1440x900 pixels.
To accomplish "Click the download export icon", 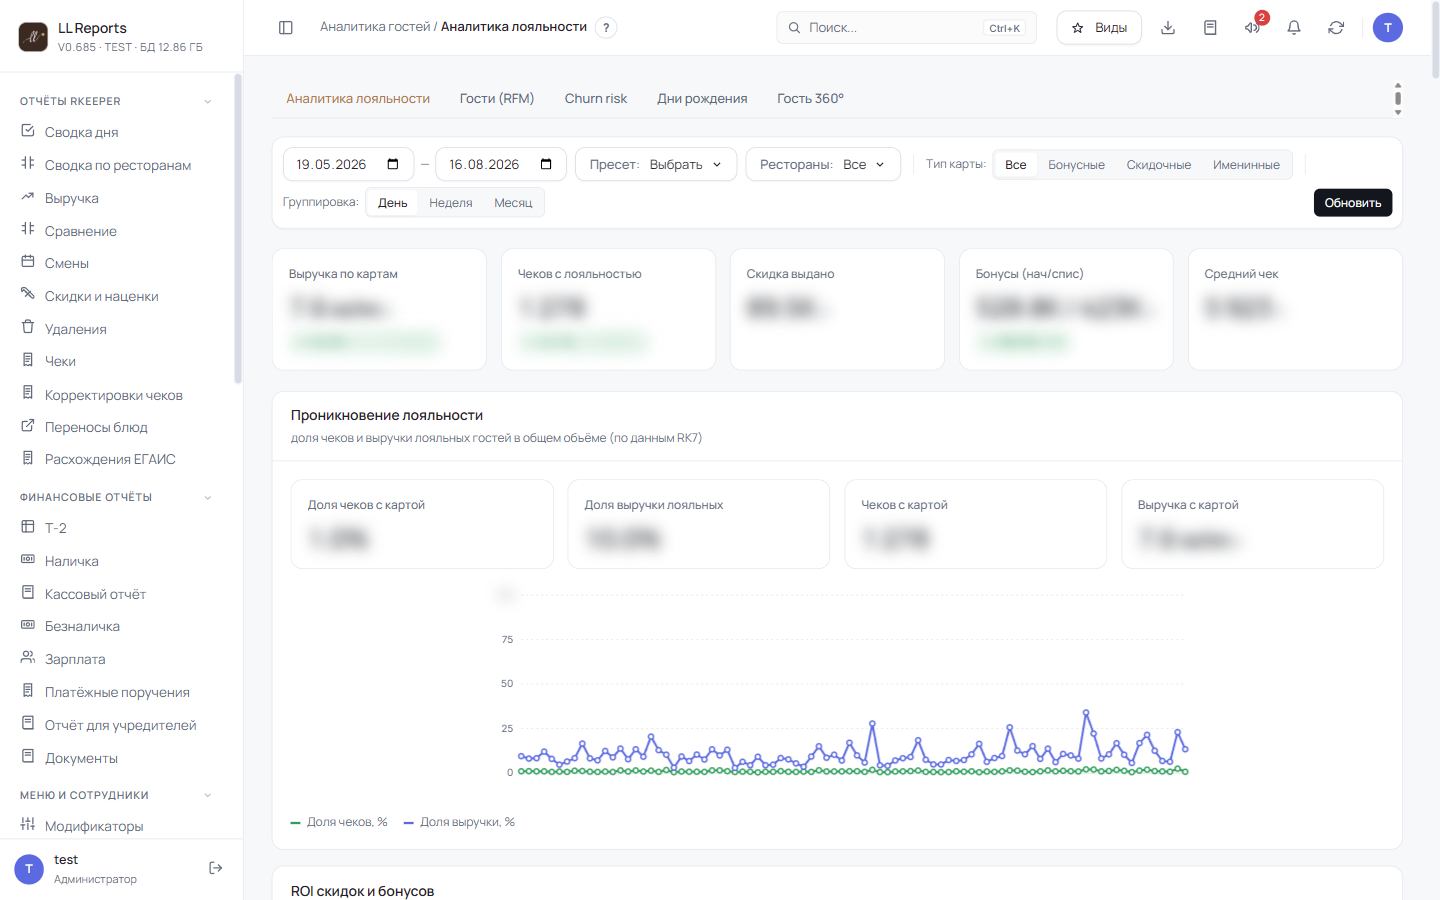I will pyautogui.click(x=1168, y=28).
